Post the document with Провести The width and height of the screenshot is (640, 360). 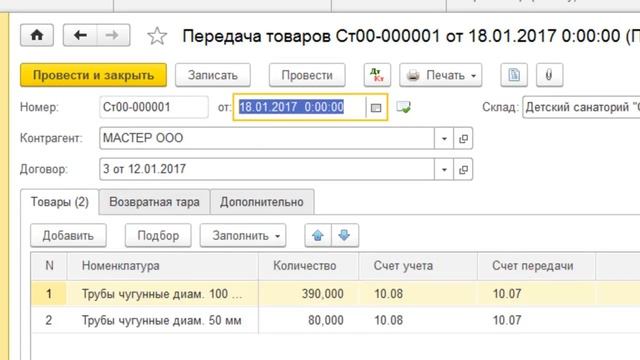(307, 75)
